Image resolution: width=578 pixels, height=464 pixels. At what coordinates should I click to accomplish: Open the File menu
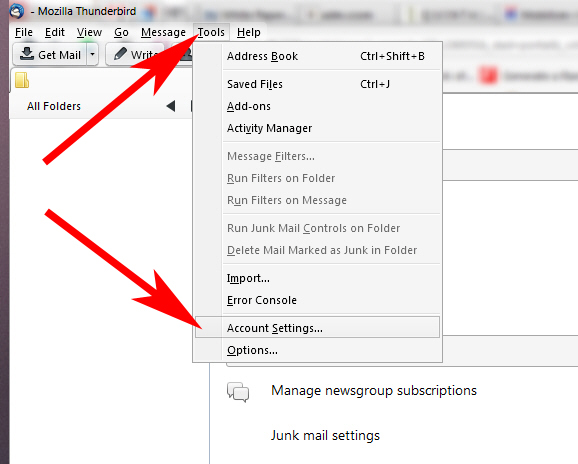24,32
